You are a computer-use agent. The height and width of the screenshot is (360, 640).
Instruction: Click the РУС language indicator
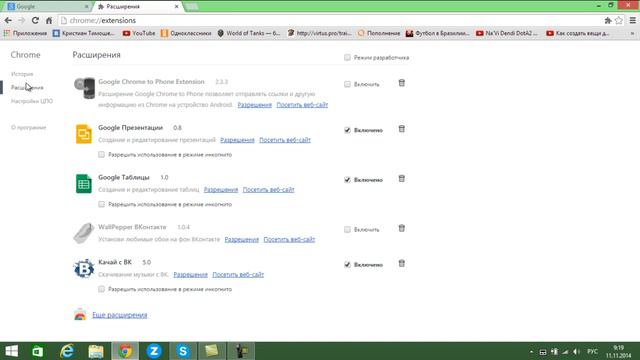click(592, 351)
